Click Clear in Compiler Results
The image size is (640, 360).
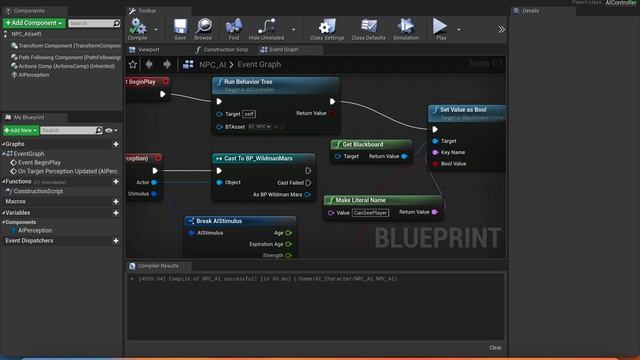click(495, 348)
